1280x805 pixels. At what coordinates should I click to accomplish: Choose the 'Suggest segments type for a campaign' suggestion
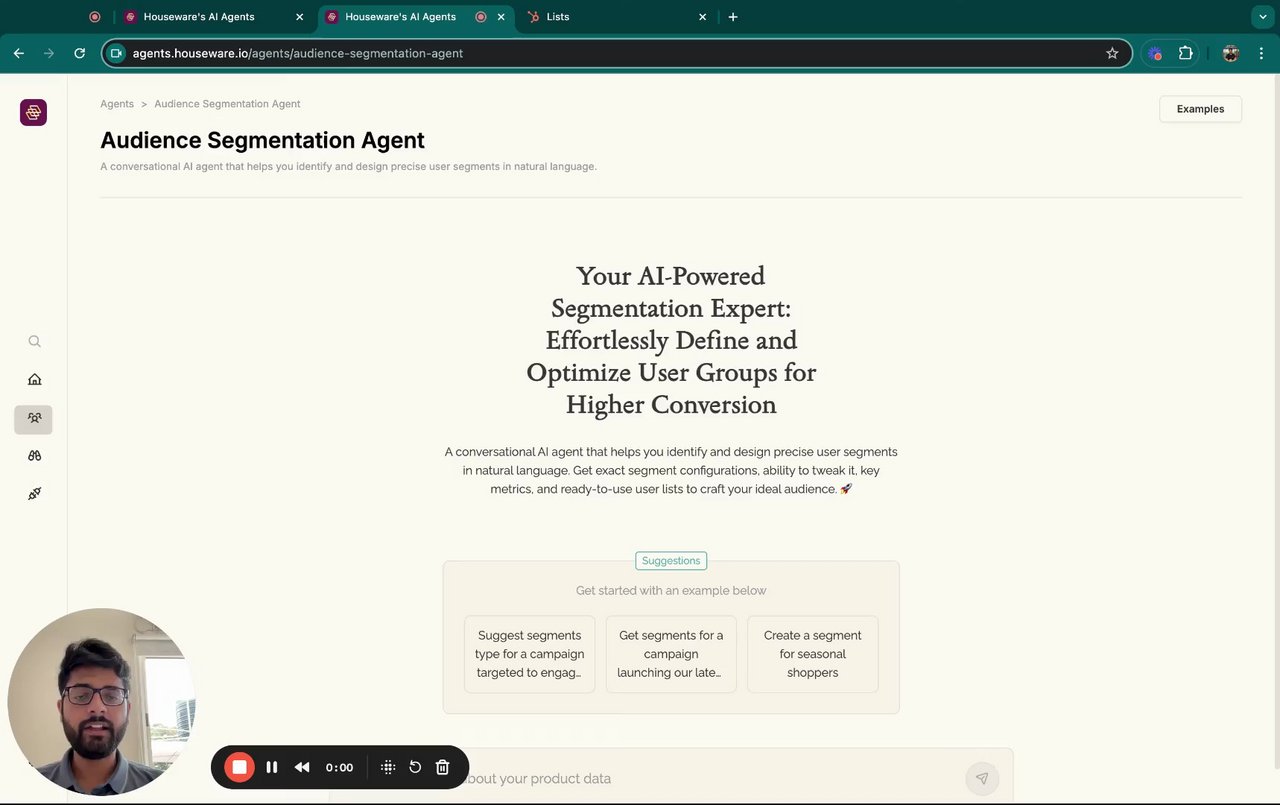(x=529, y=654)
